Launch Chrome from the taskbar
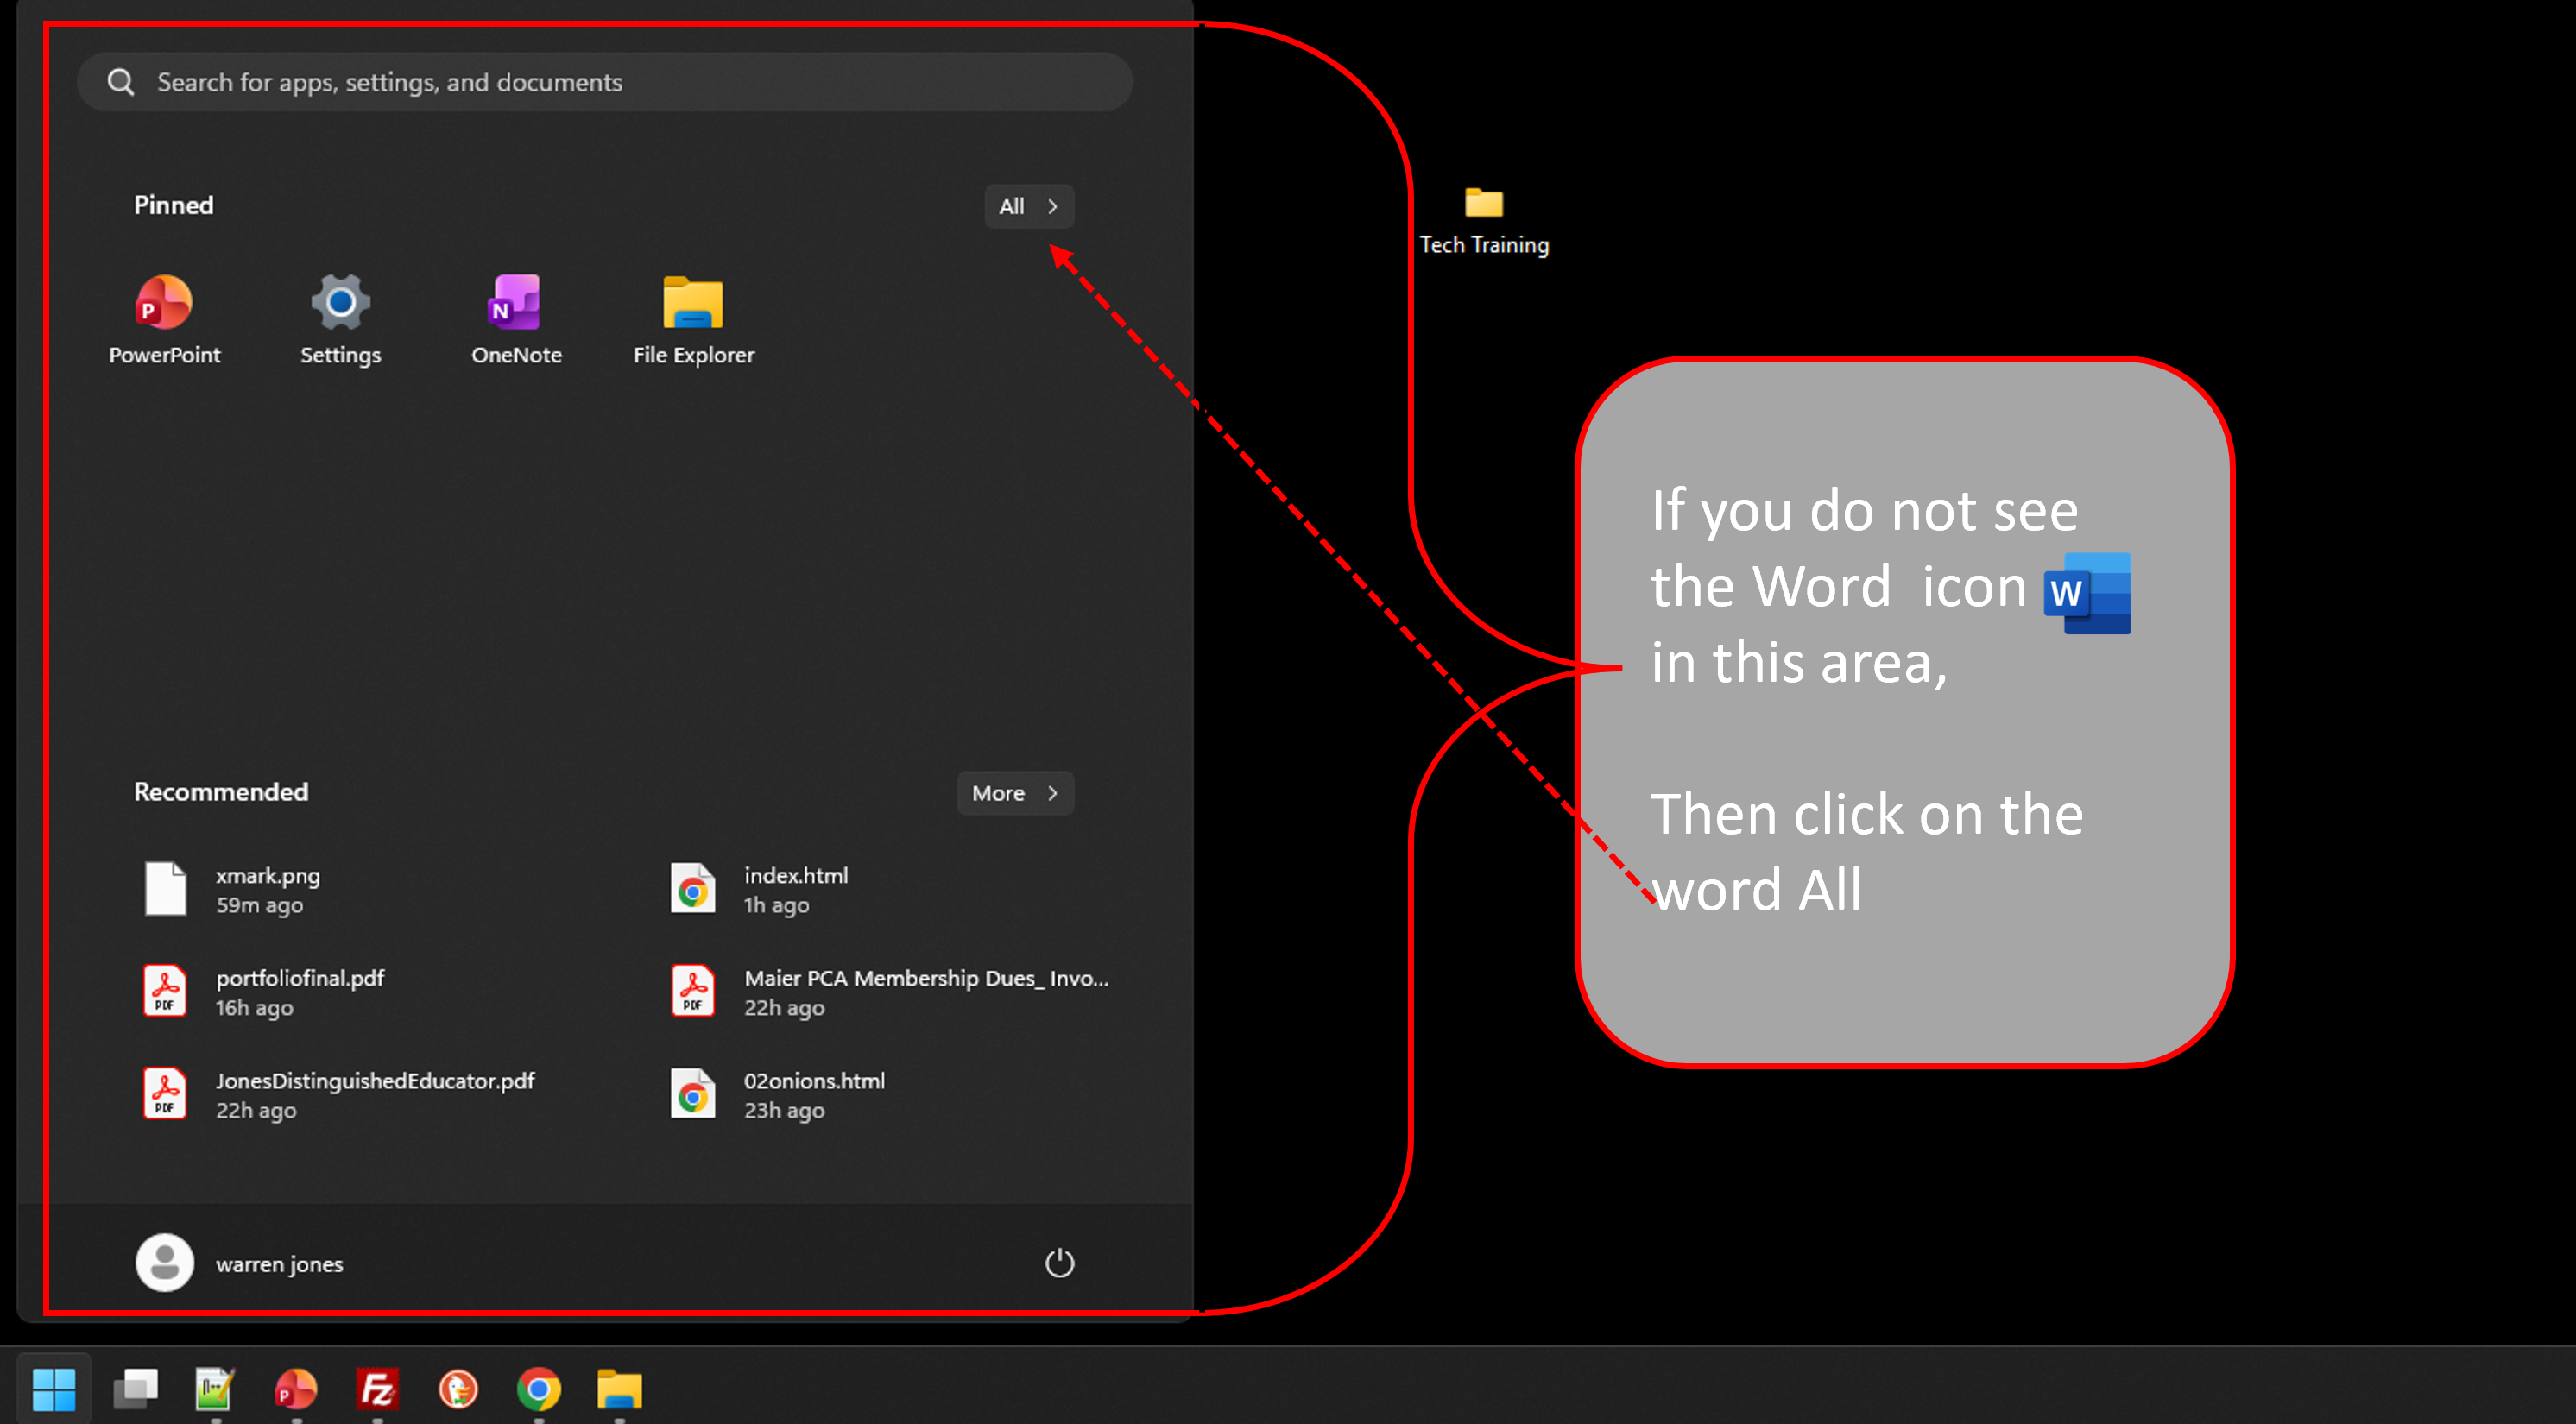Viewport: 2576px width, 1424px height. (539, 1388)
